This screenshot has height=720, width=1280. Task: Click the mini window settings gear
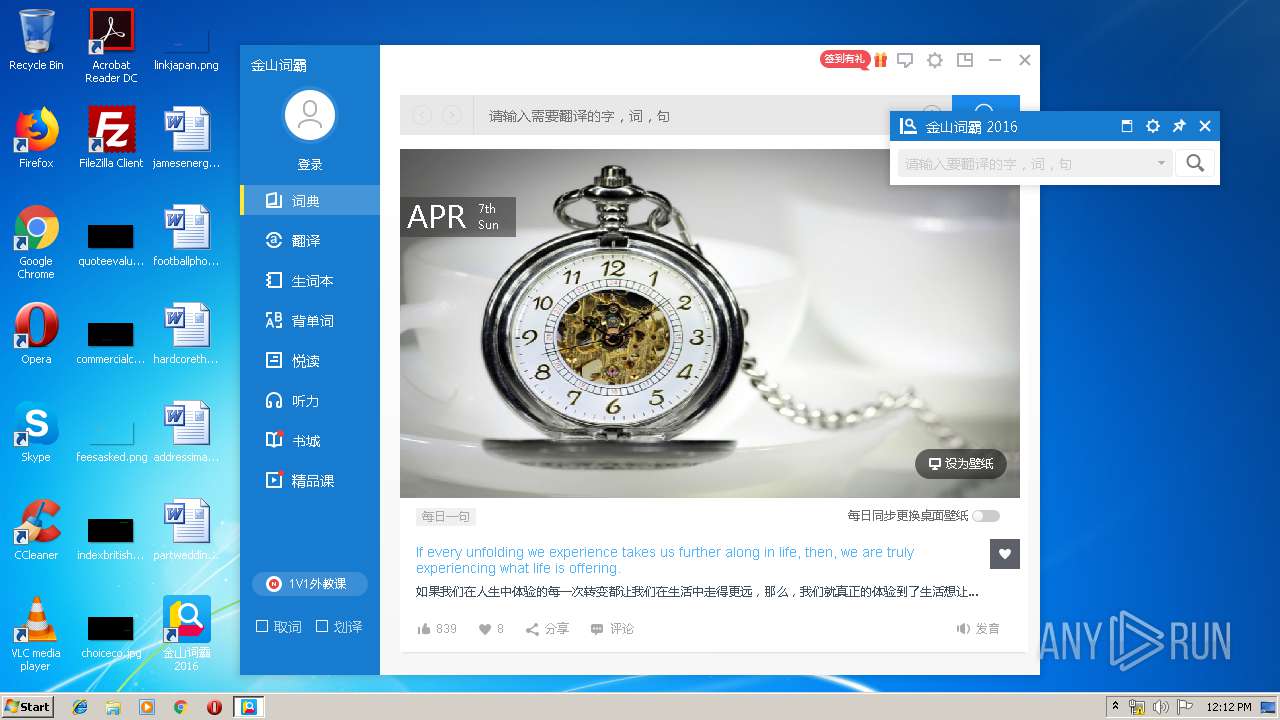coord(1153,126)
